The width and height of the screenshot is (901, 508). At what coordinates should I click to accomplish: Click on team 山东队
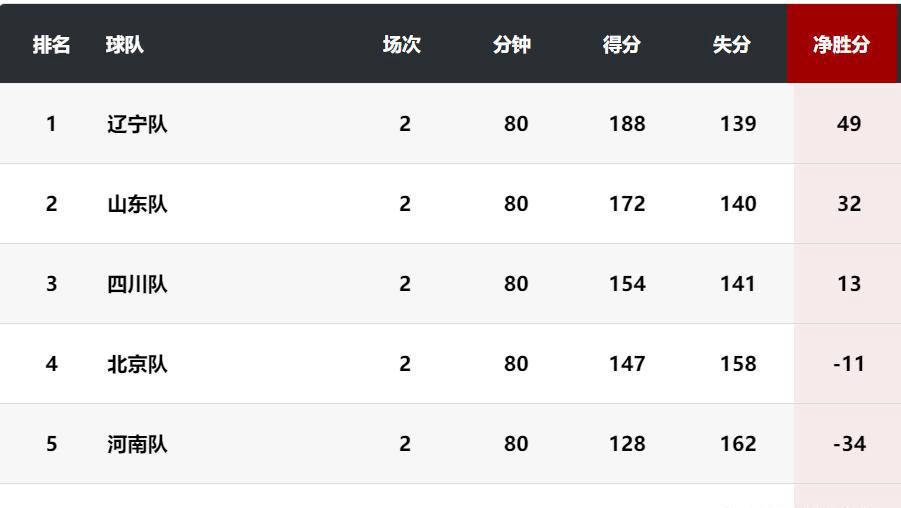click(137, 204)
